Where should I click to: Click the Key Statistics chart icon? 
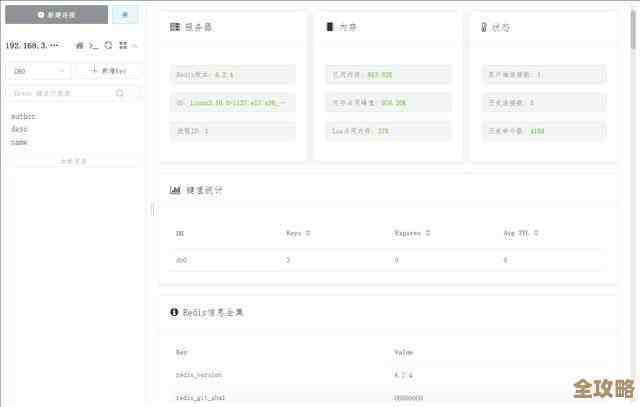[x=175, y=190]
